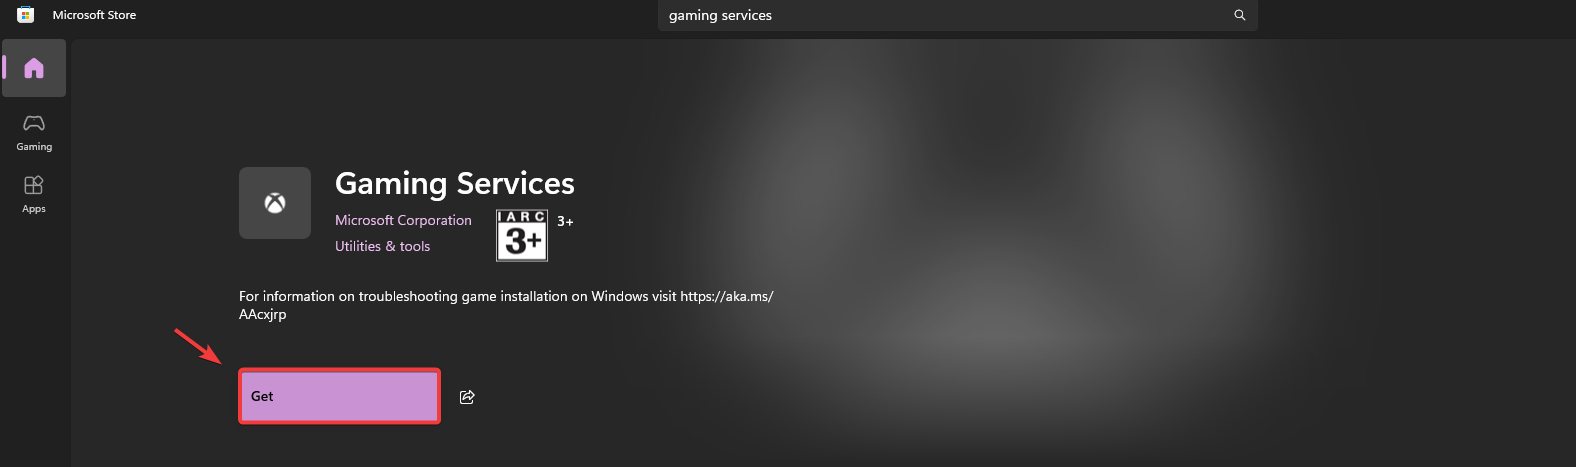Select the 3+ age rating text
Image resolution: width=1576 pixels, height=467 pixels.
tap(565, 221)
